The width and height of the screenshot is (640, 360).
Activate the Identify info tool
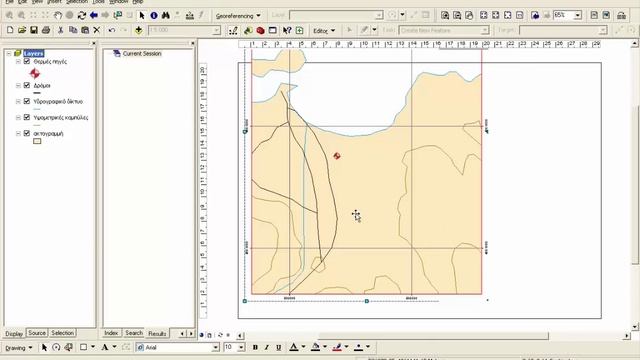pyautogui.click(x=154, y=16)
